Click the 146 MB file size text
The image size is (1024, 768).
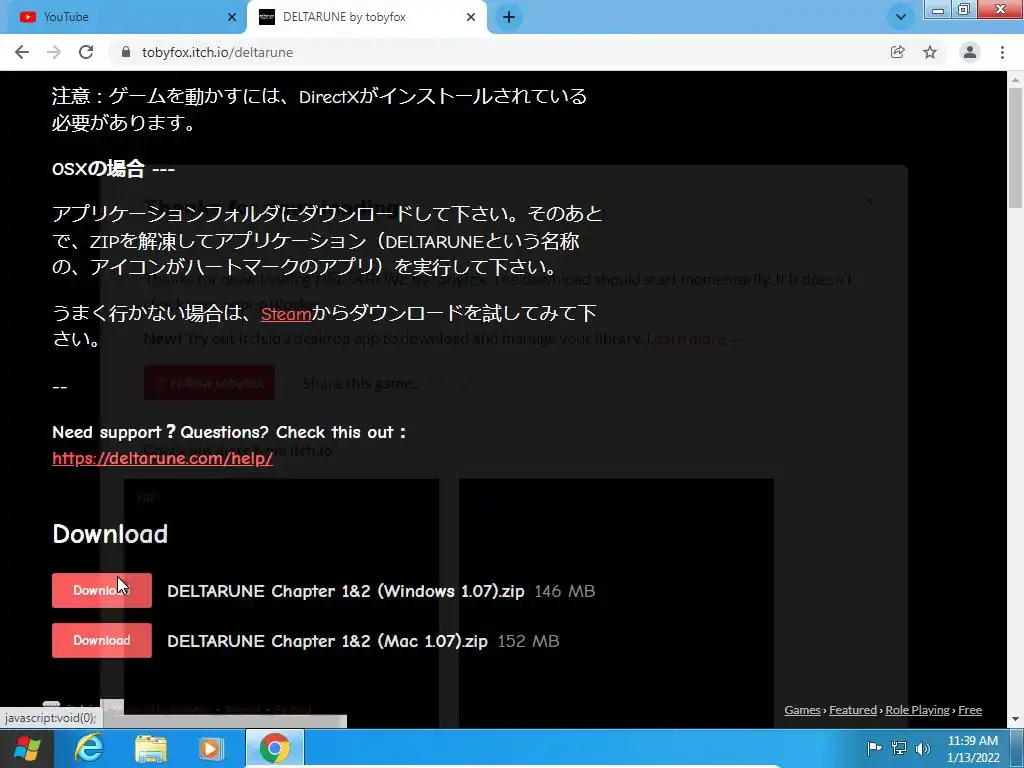pos(565,591)
